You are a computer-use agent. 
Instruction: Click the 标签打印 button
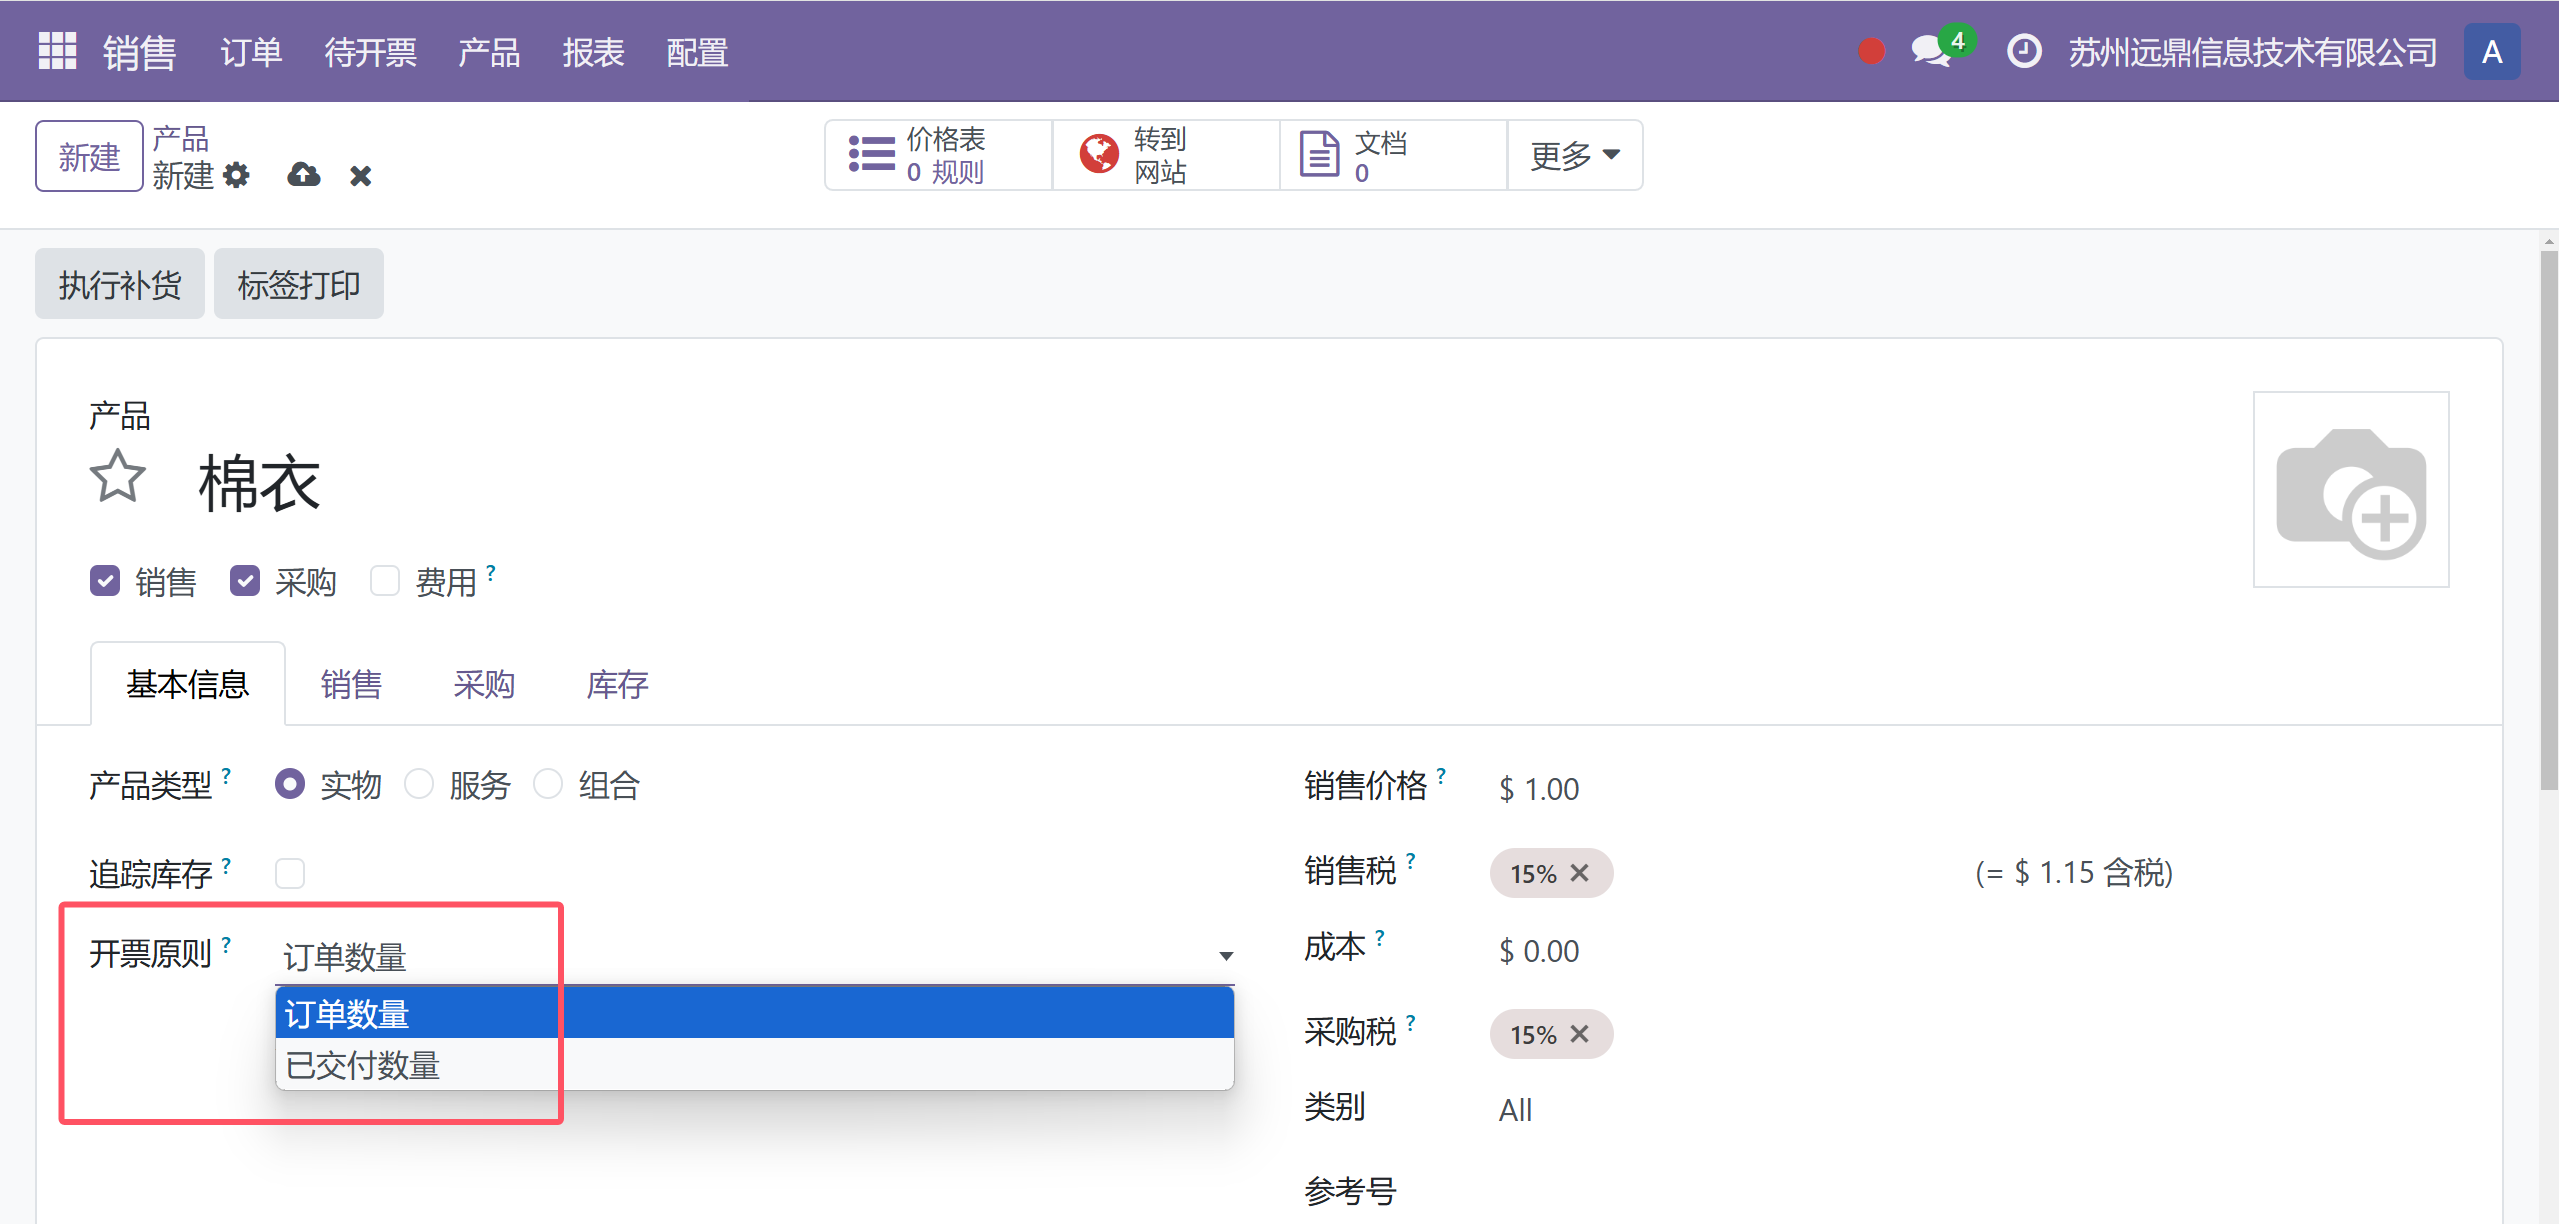pyautogui.click(x=298, y=284)
